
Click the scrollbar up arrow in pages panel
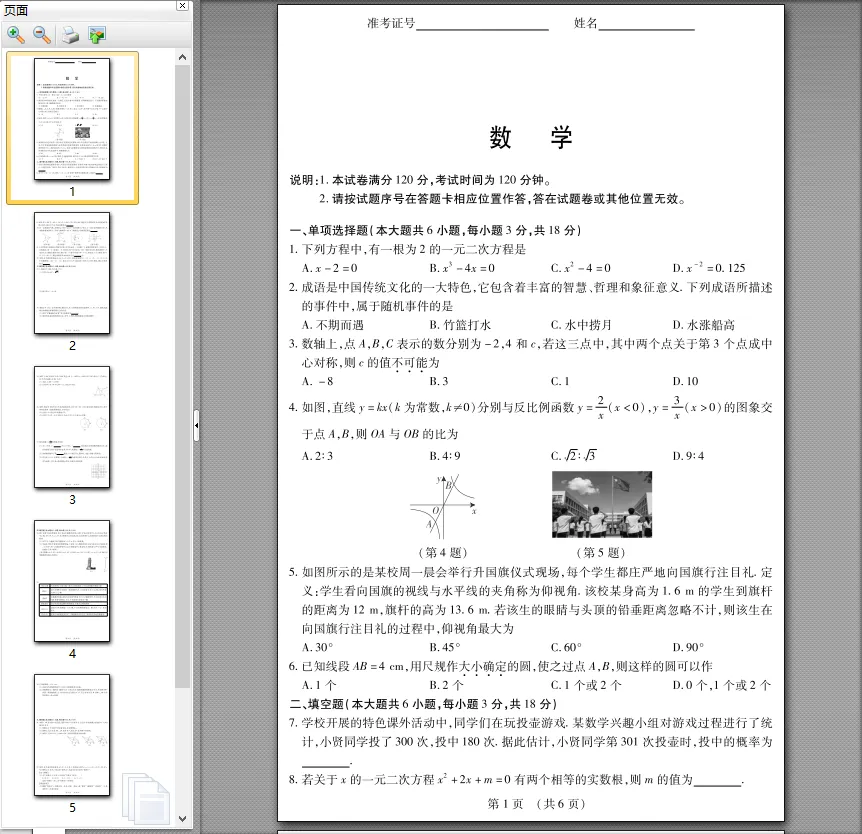[x=182, y=56]
